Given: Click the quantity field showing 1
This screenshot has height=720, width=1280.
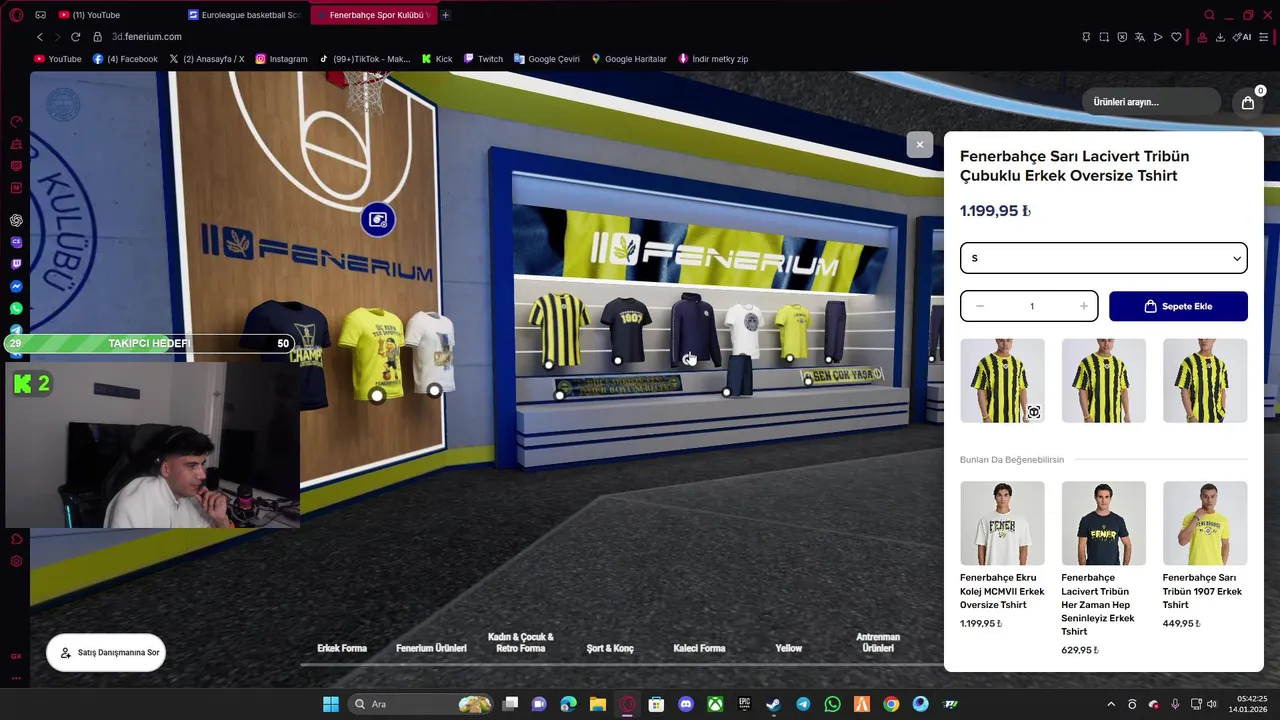Looking at the screenshot, I should [x=1031, y=306].
